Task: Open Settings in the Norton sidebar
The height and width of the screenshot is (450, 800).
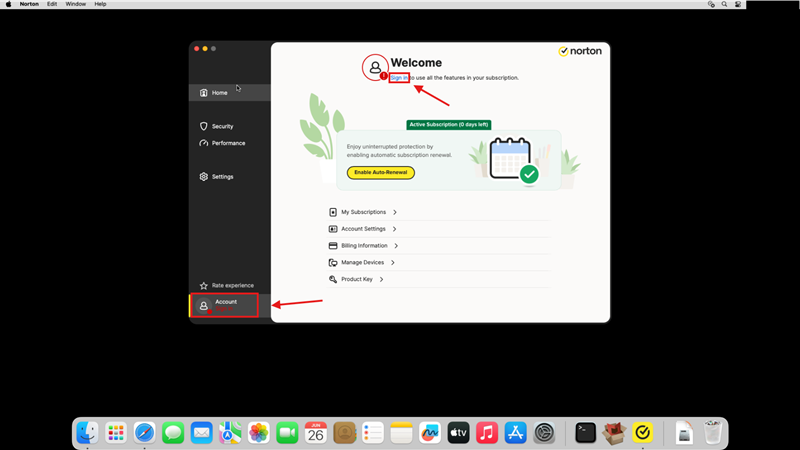Action: [x=230, y=177]
